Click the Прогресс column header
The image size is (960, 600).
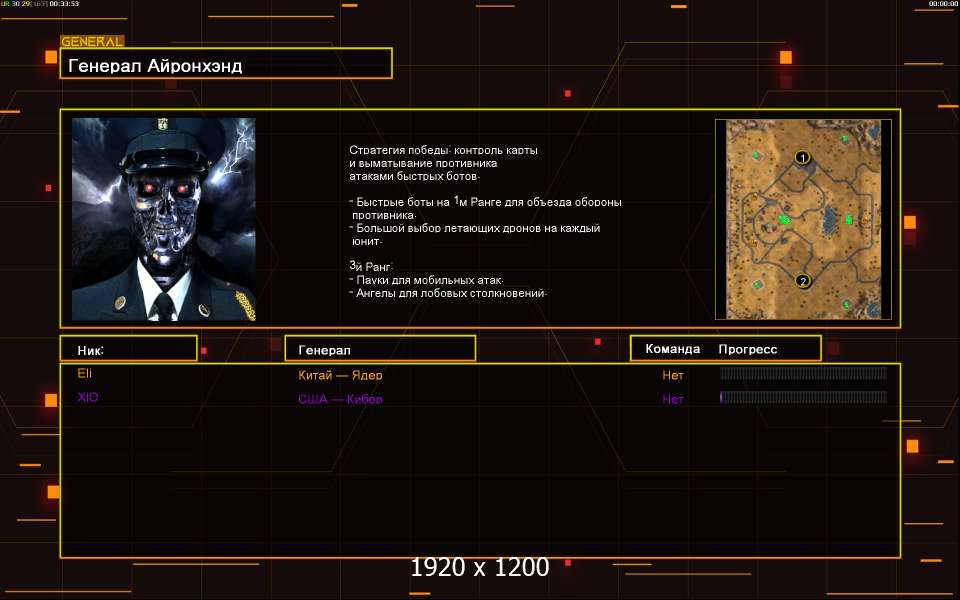(748, 349)
